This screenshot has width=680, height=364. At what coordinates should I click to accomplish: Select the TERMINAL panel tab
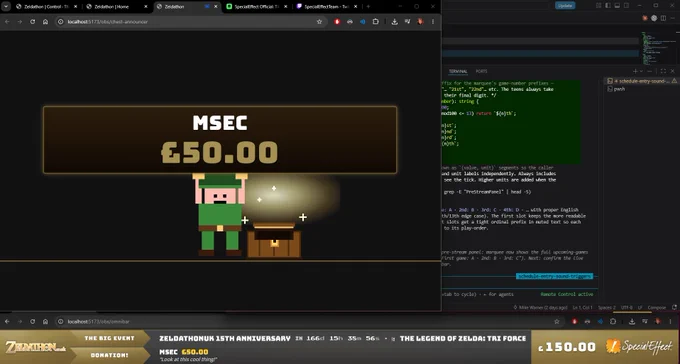click(x=458, y=71)
